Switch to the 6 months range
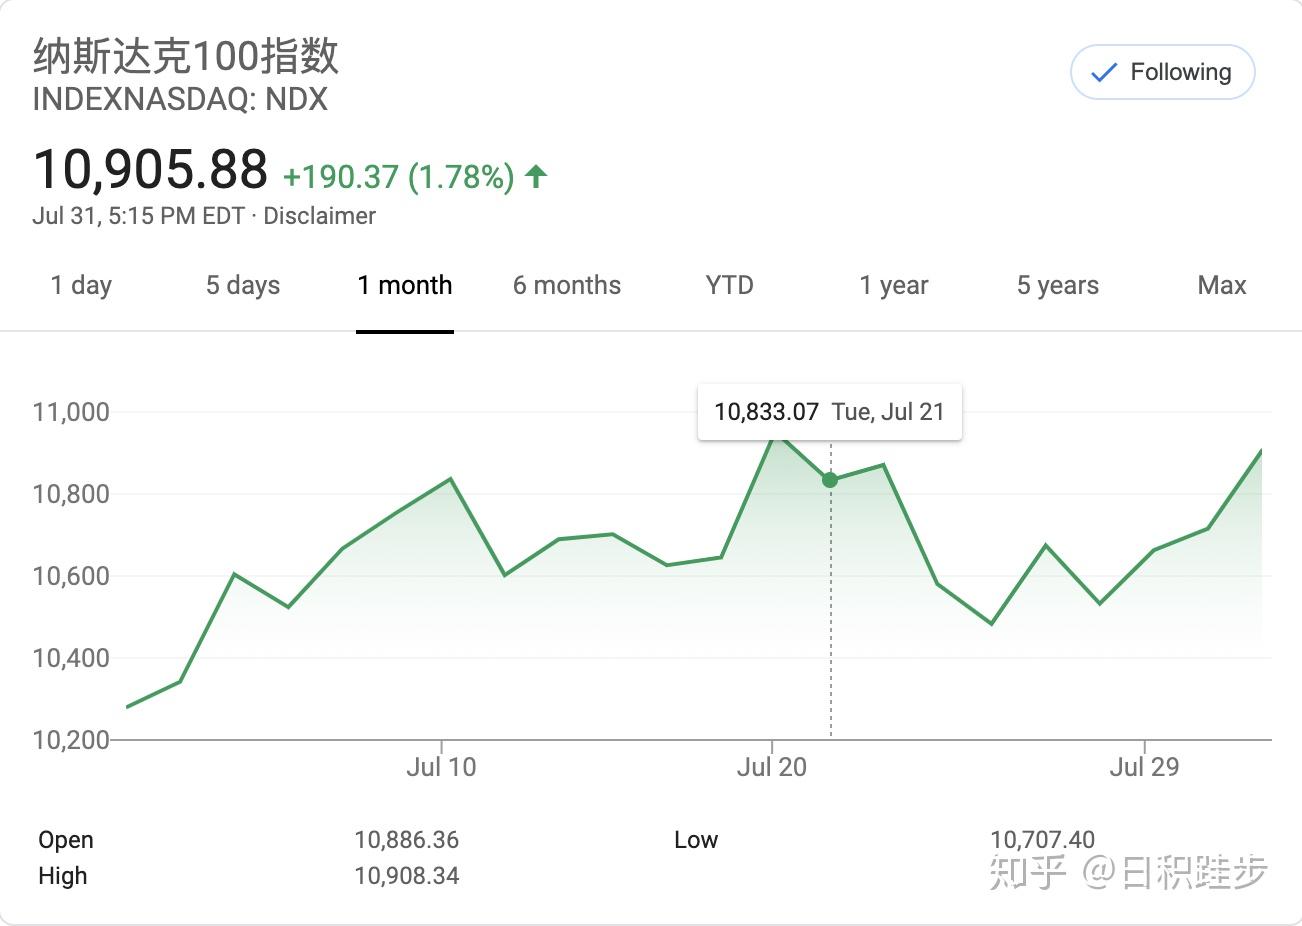Viewport: 1302px width, 926px height. click(567, 285)
